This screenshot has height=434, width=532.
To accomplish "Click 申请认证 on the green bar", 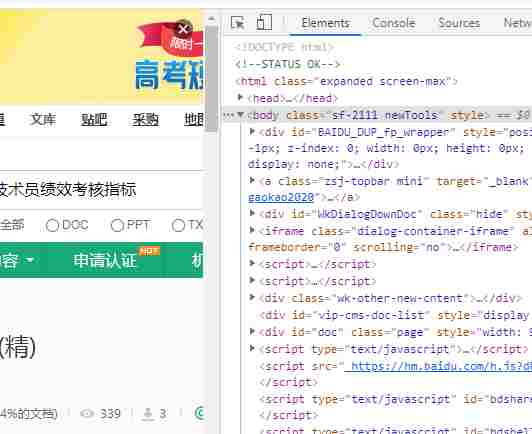I will (105, 261).
